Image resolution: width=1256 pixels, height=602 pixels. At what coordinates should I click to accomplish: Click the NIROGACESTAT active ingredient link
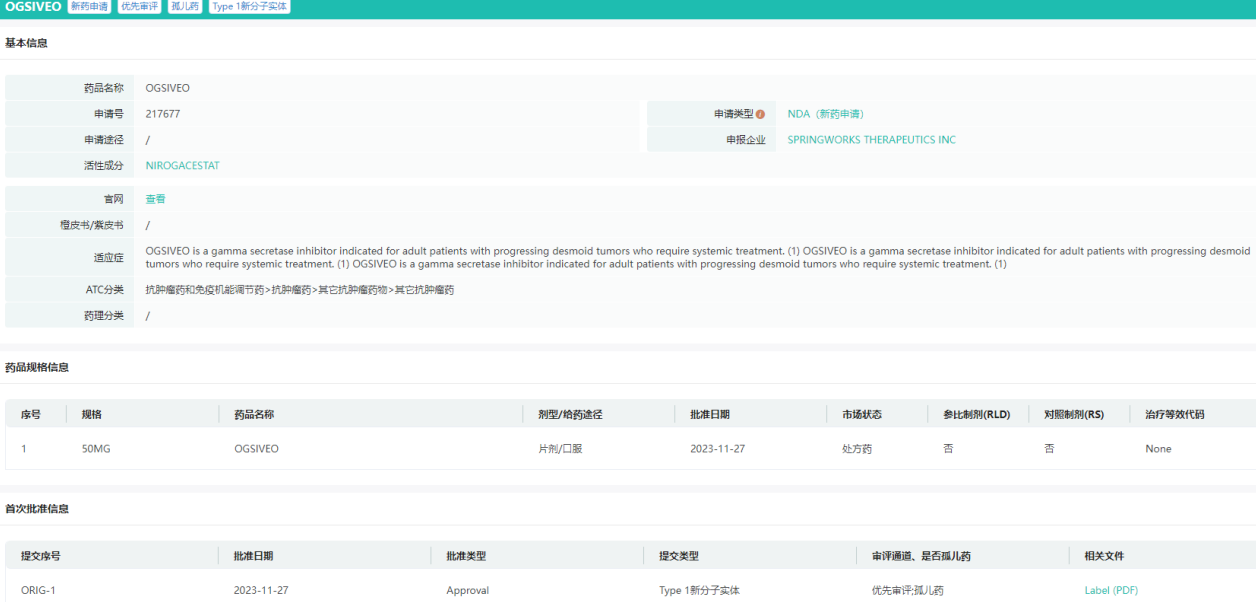click(182, 166)
